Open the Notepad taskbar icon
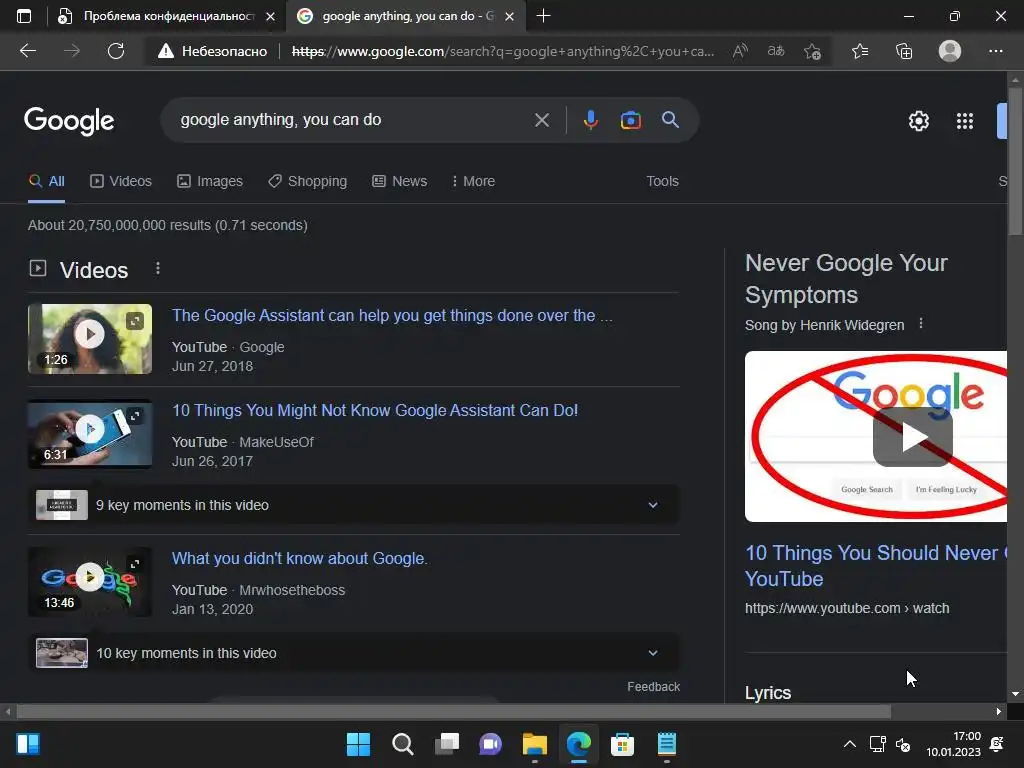Image resolution: width=1024 pixels, height=768 pixels. [x=666, y=744]
